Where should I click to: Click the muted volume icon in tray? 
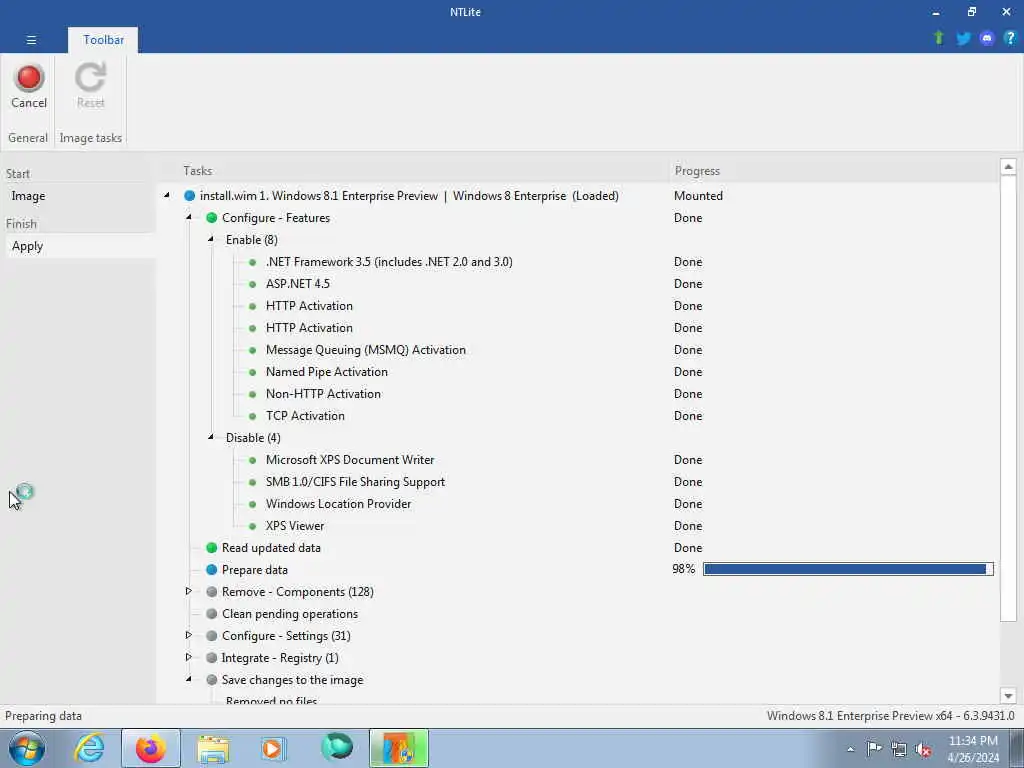923,750
